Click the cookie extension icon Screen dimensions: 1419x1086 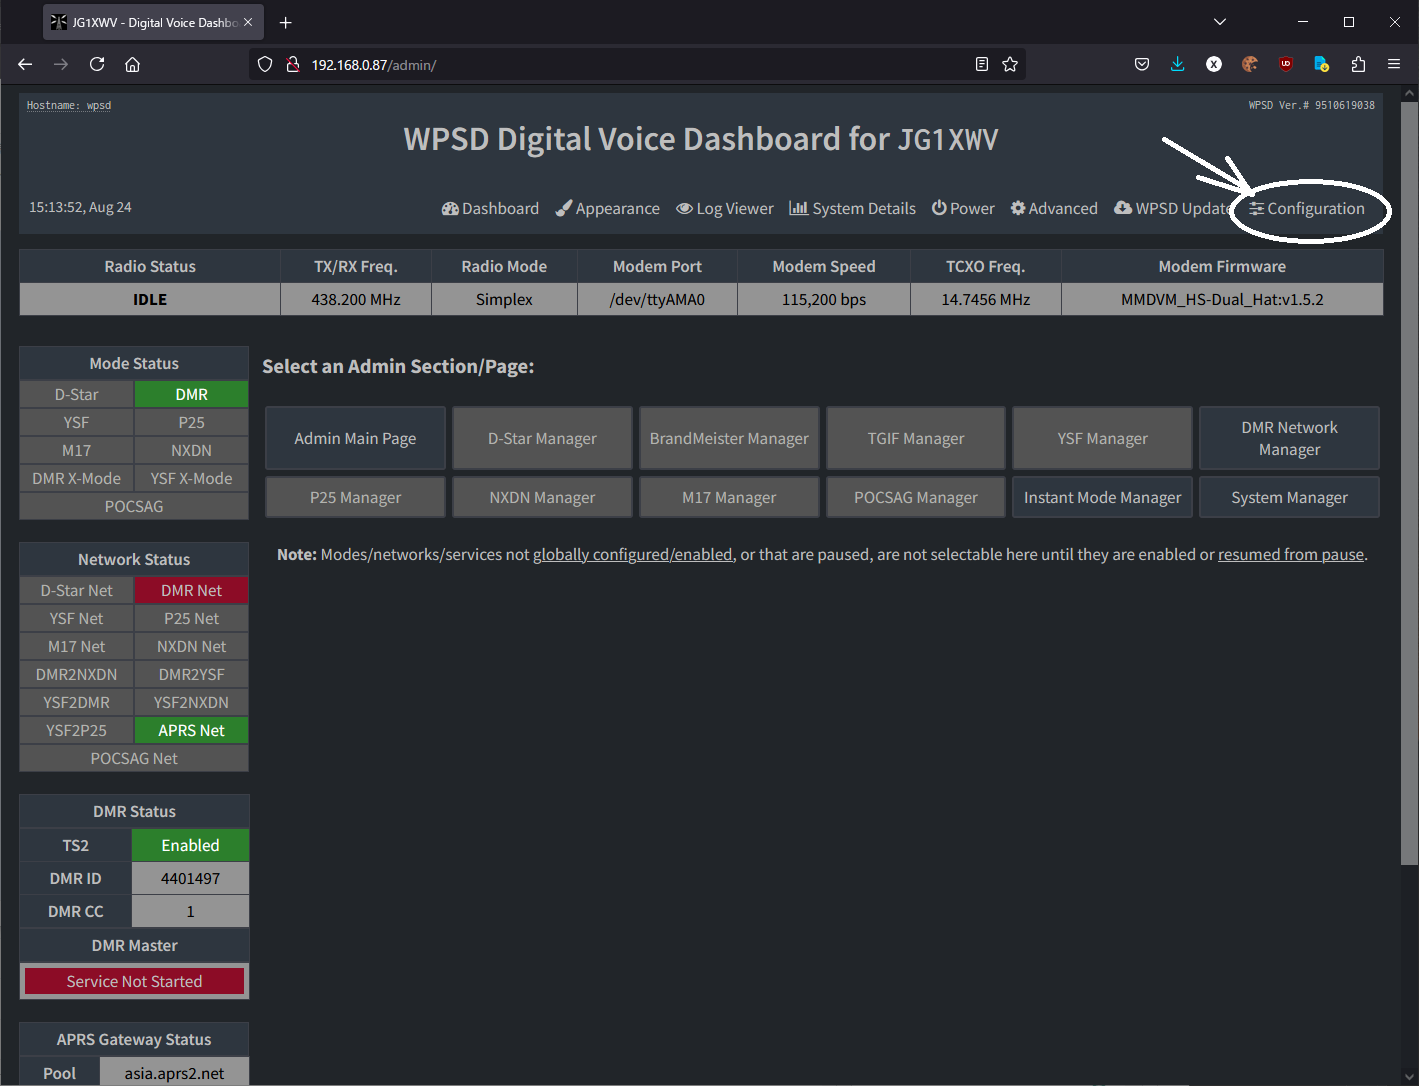click(1250, 64)
